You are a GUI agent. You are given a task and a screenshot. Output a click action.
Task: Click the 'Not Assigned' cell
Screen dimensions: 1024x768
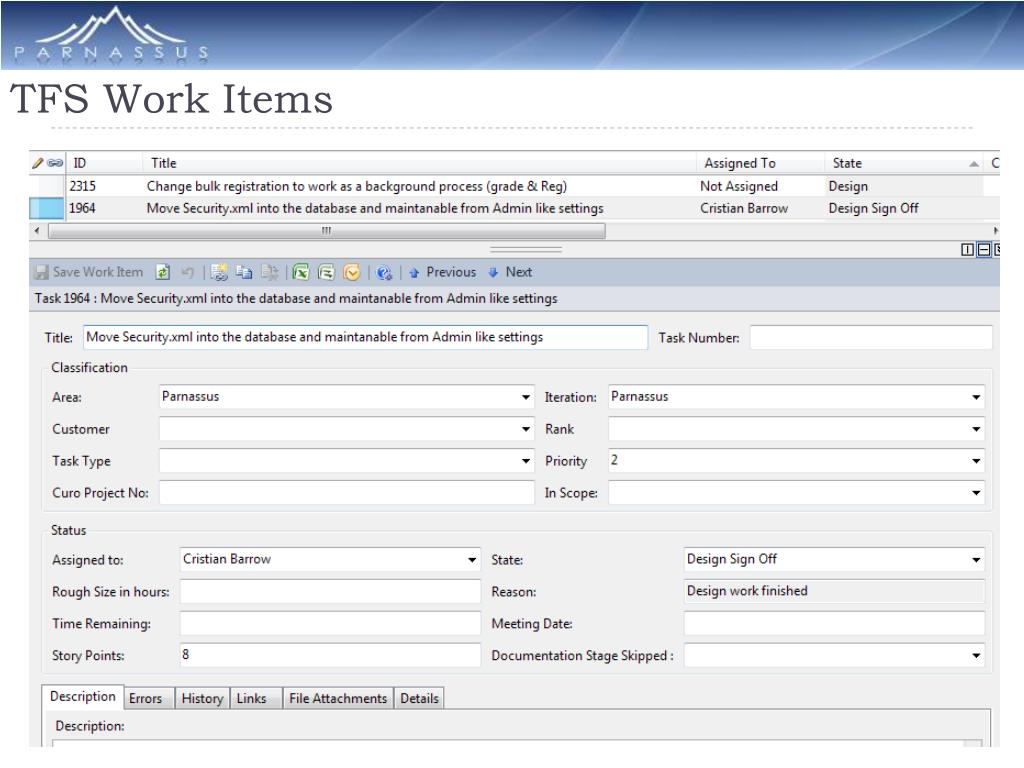point(739,186)
